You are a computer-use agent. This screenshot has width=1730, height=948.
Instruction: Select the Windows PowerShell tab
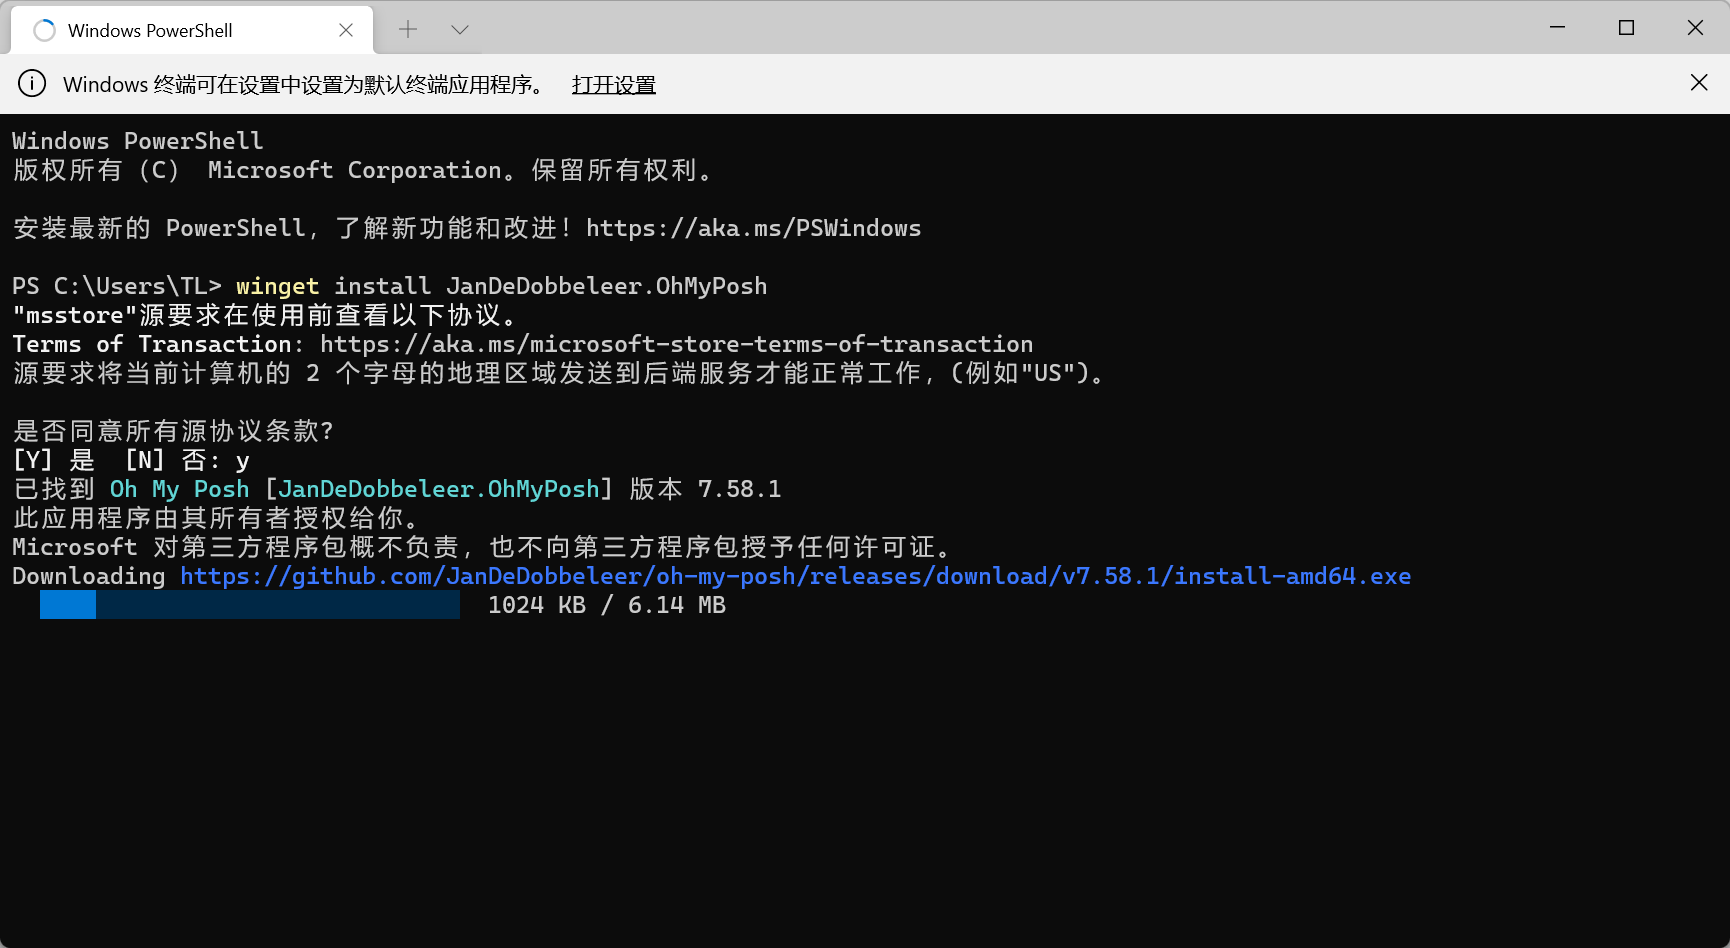click(150, 30)
